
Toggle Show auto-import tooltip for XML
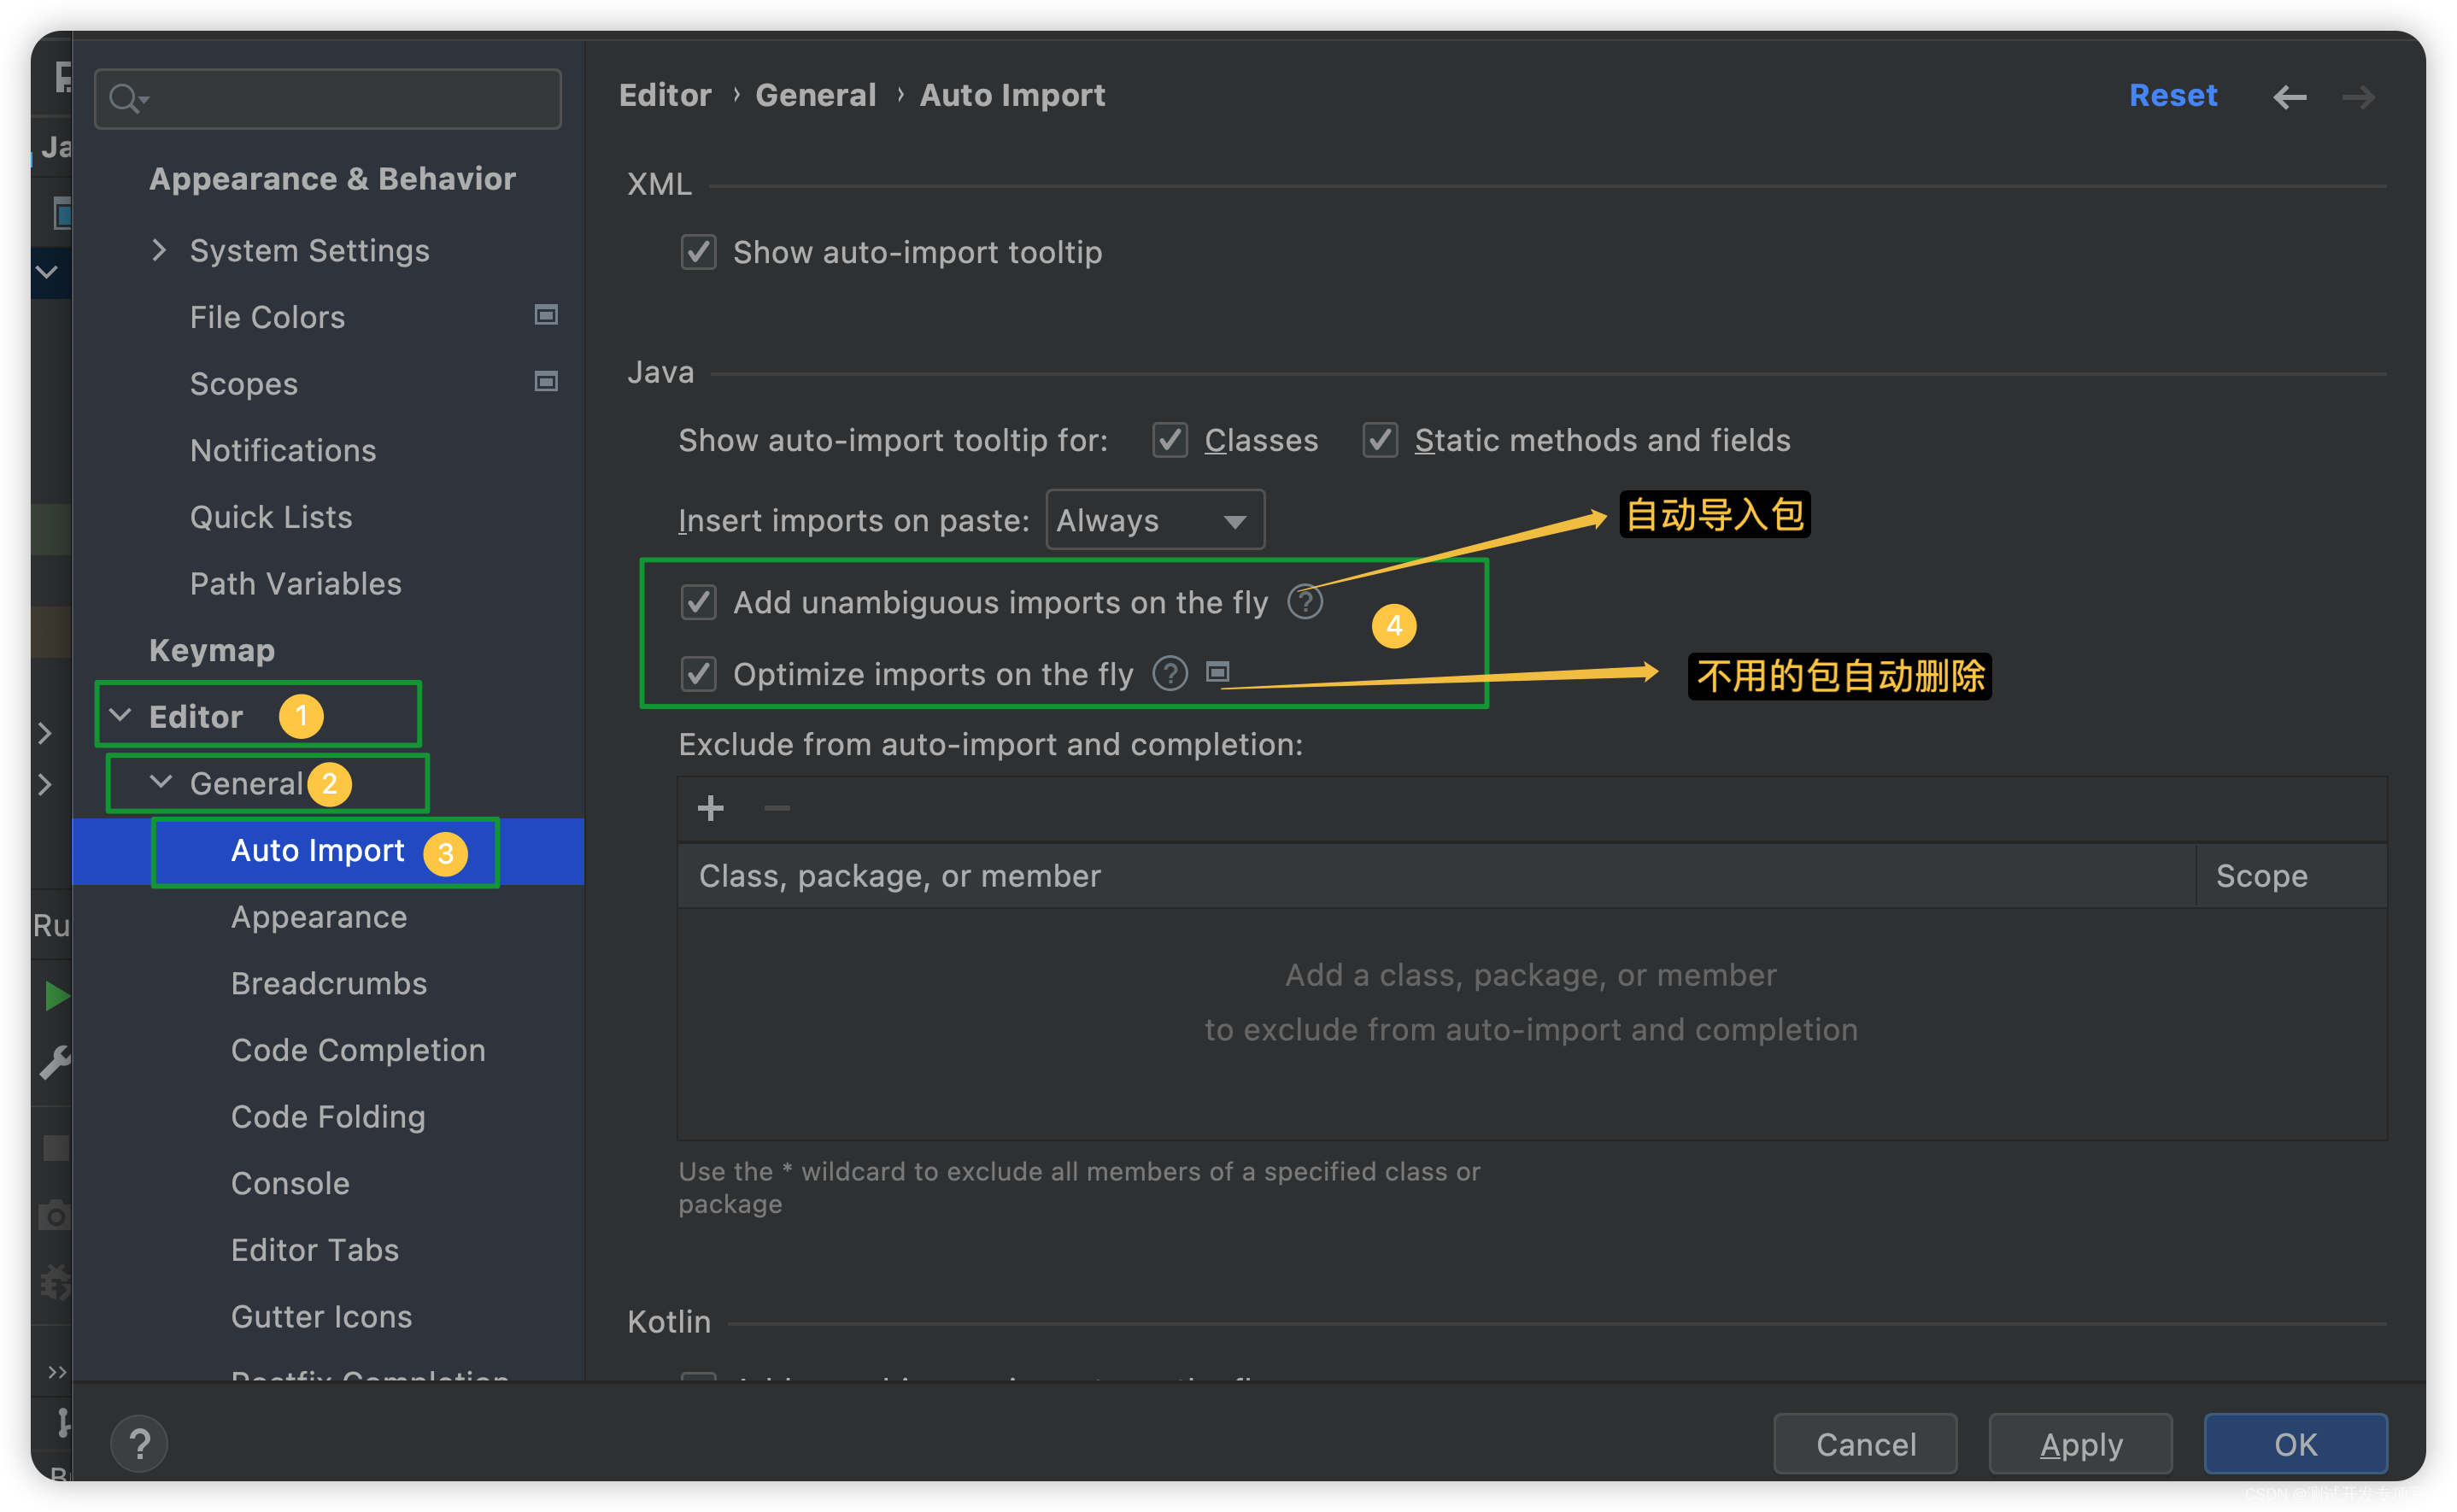tap(698, 251)
